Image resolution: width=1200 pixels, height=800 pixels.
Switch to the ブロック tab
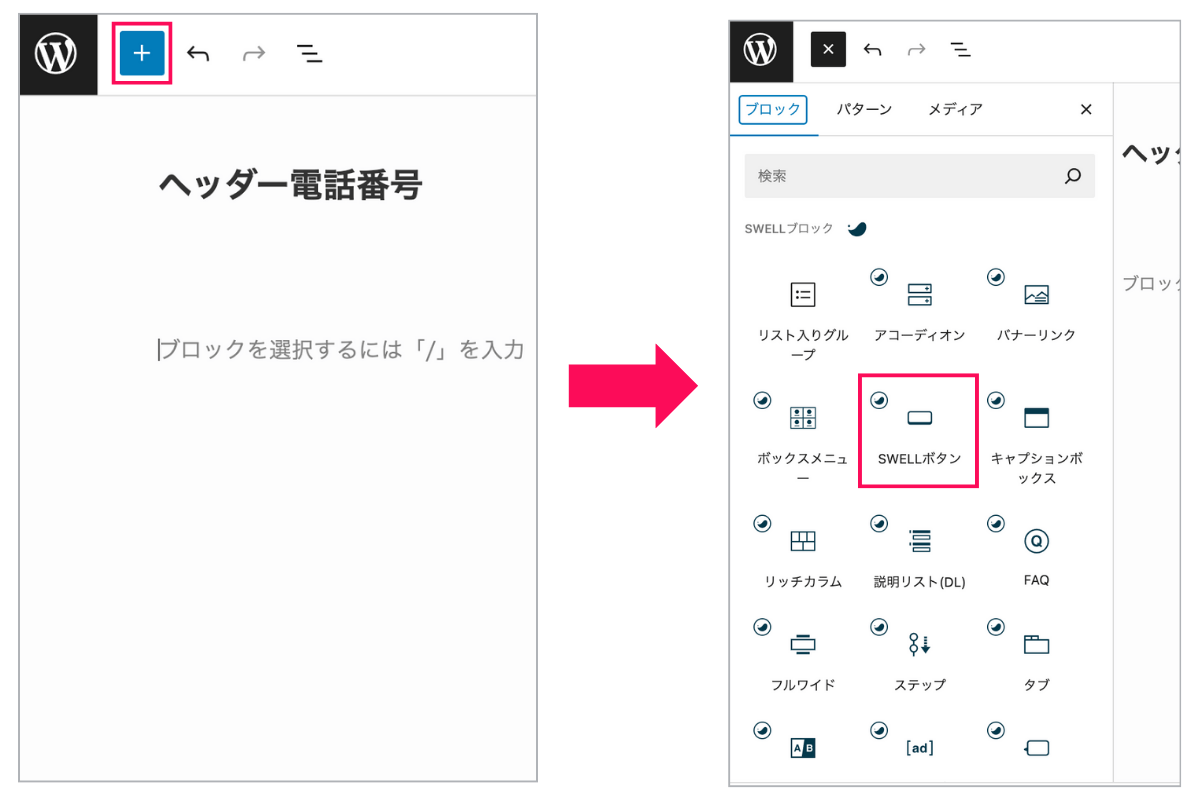pyautogui.click(x=773, y=109)
